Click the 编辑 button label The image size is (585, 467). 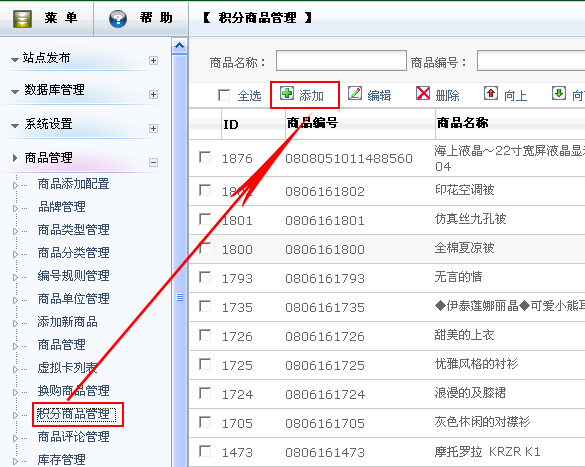[x=379, y=96]
